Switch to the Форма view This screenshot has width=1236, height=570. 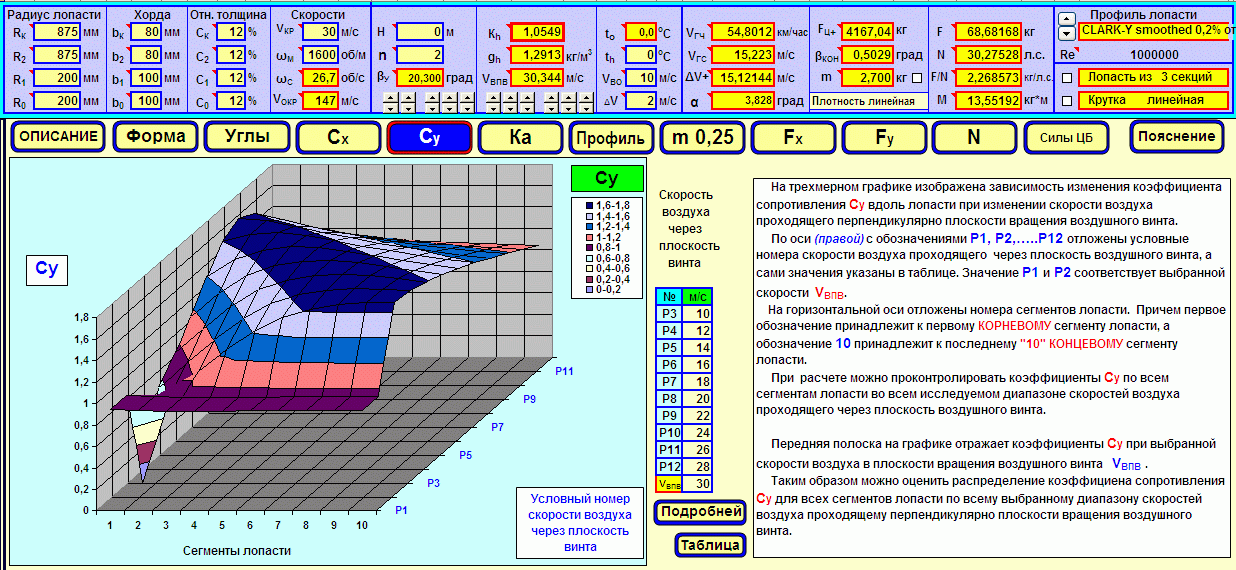[x=157, y=137]
